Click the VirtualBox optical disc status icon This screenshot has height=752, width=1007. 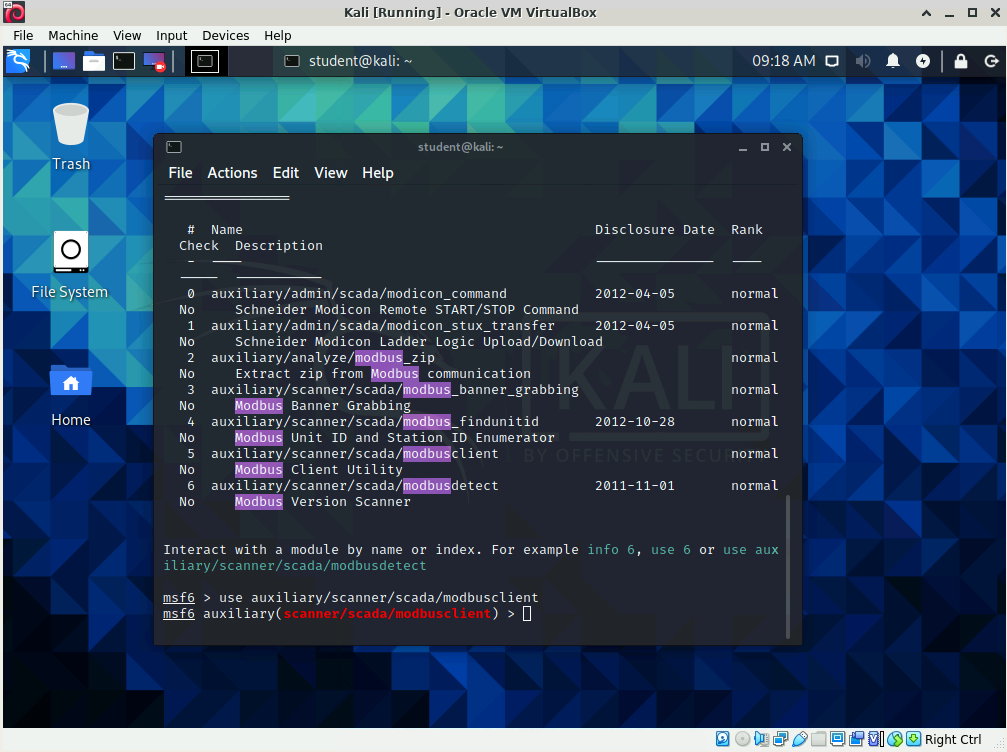point(742,739)
